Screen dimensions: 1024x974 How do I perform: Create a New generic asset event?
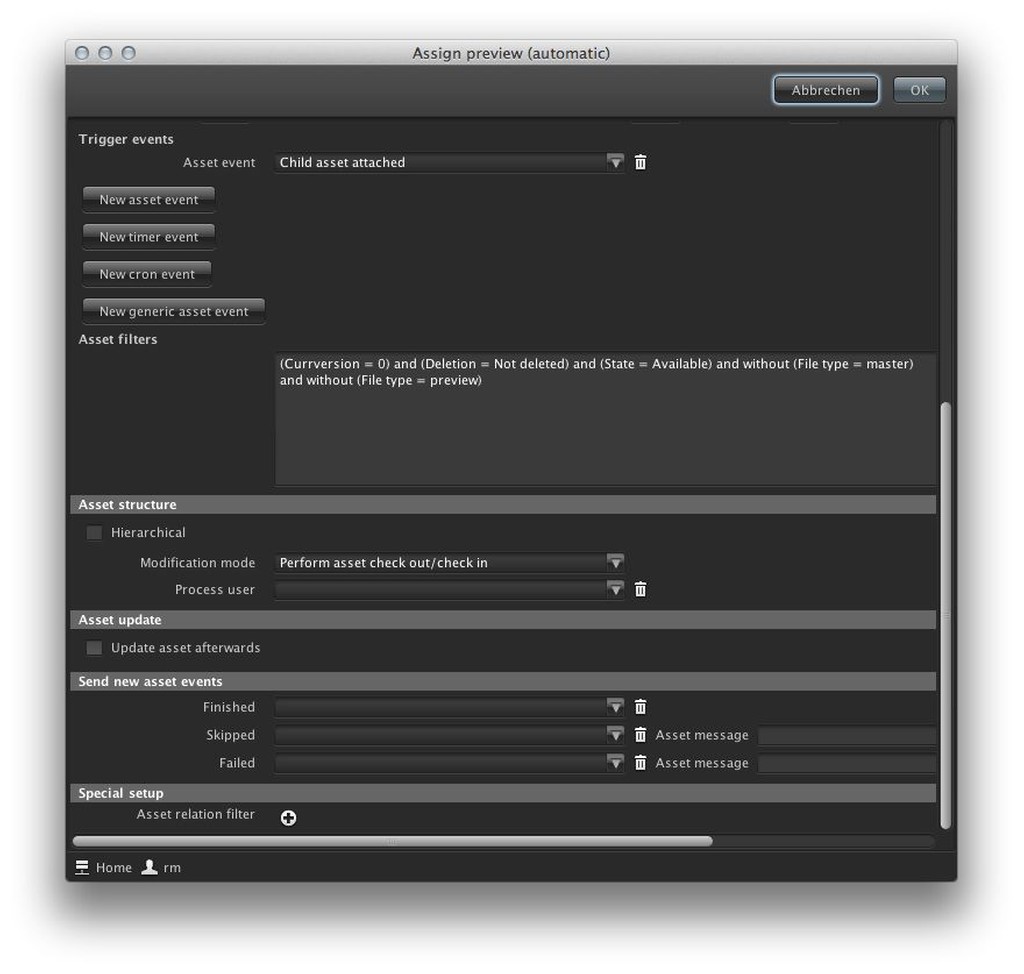click(172, 310)
